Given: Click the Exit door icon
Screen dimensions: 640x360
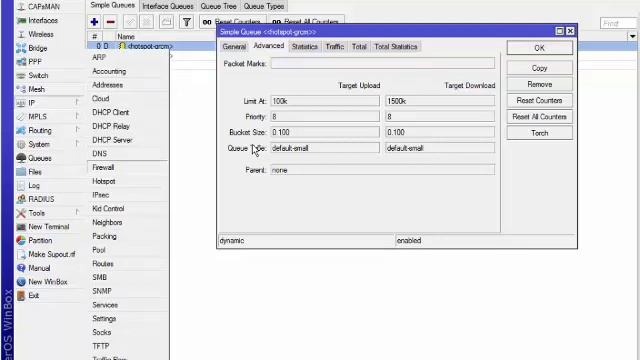Looking at the screenshot, I should (x=21, y=296).
